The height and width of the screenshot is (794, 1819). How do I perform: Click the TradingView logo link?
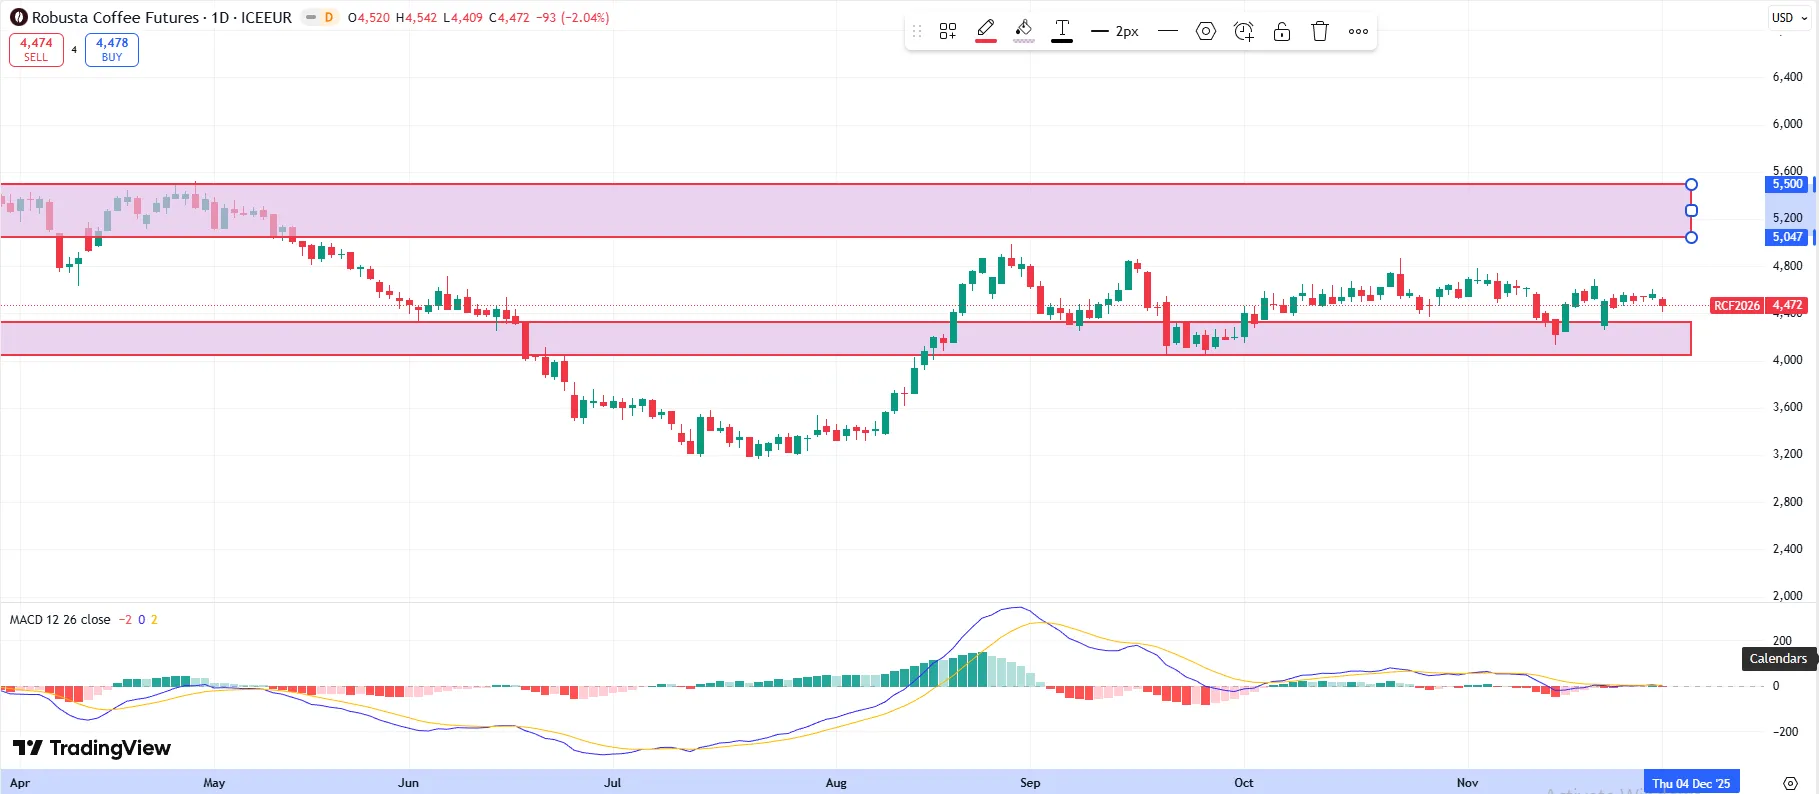tap(92, 748)
